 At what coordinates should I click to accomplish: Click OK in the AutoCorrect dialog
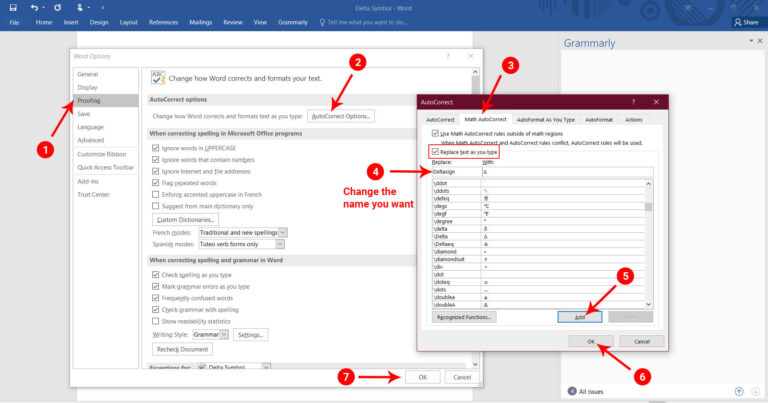tap(591, 341)
